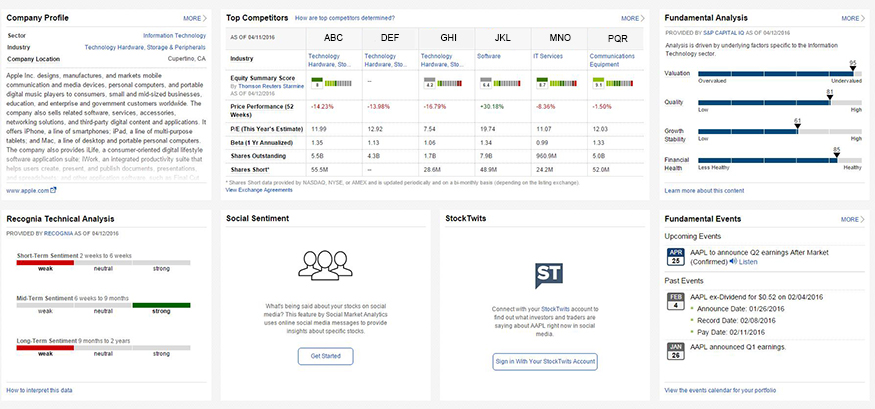Click the FEB 4 calendar icon
875x409 pixels.
674,301
